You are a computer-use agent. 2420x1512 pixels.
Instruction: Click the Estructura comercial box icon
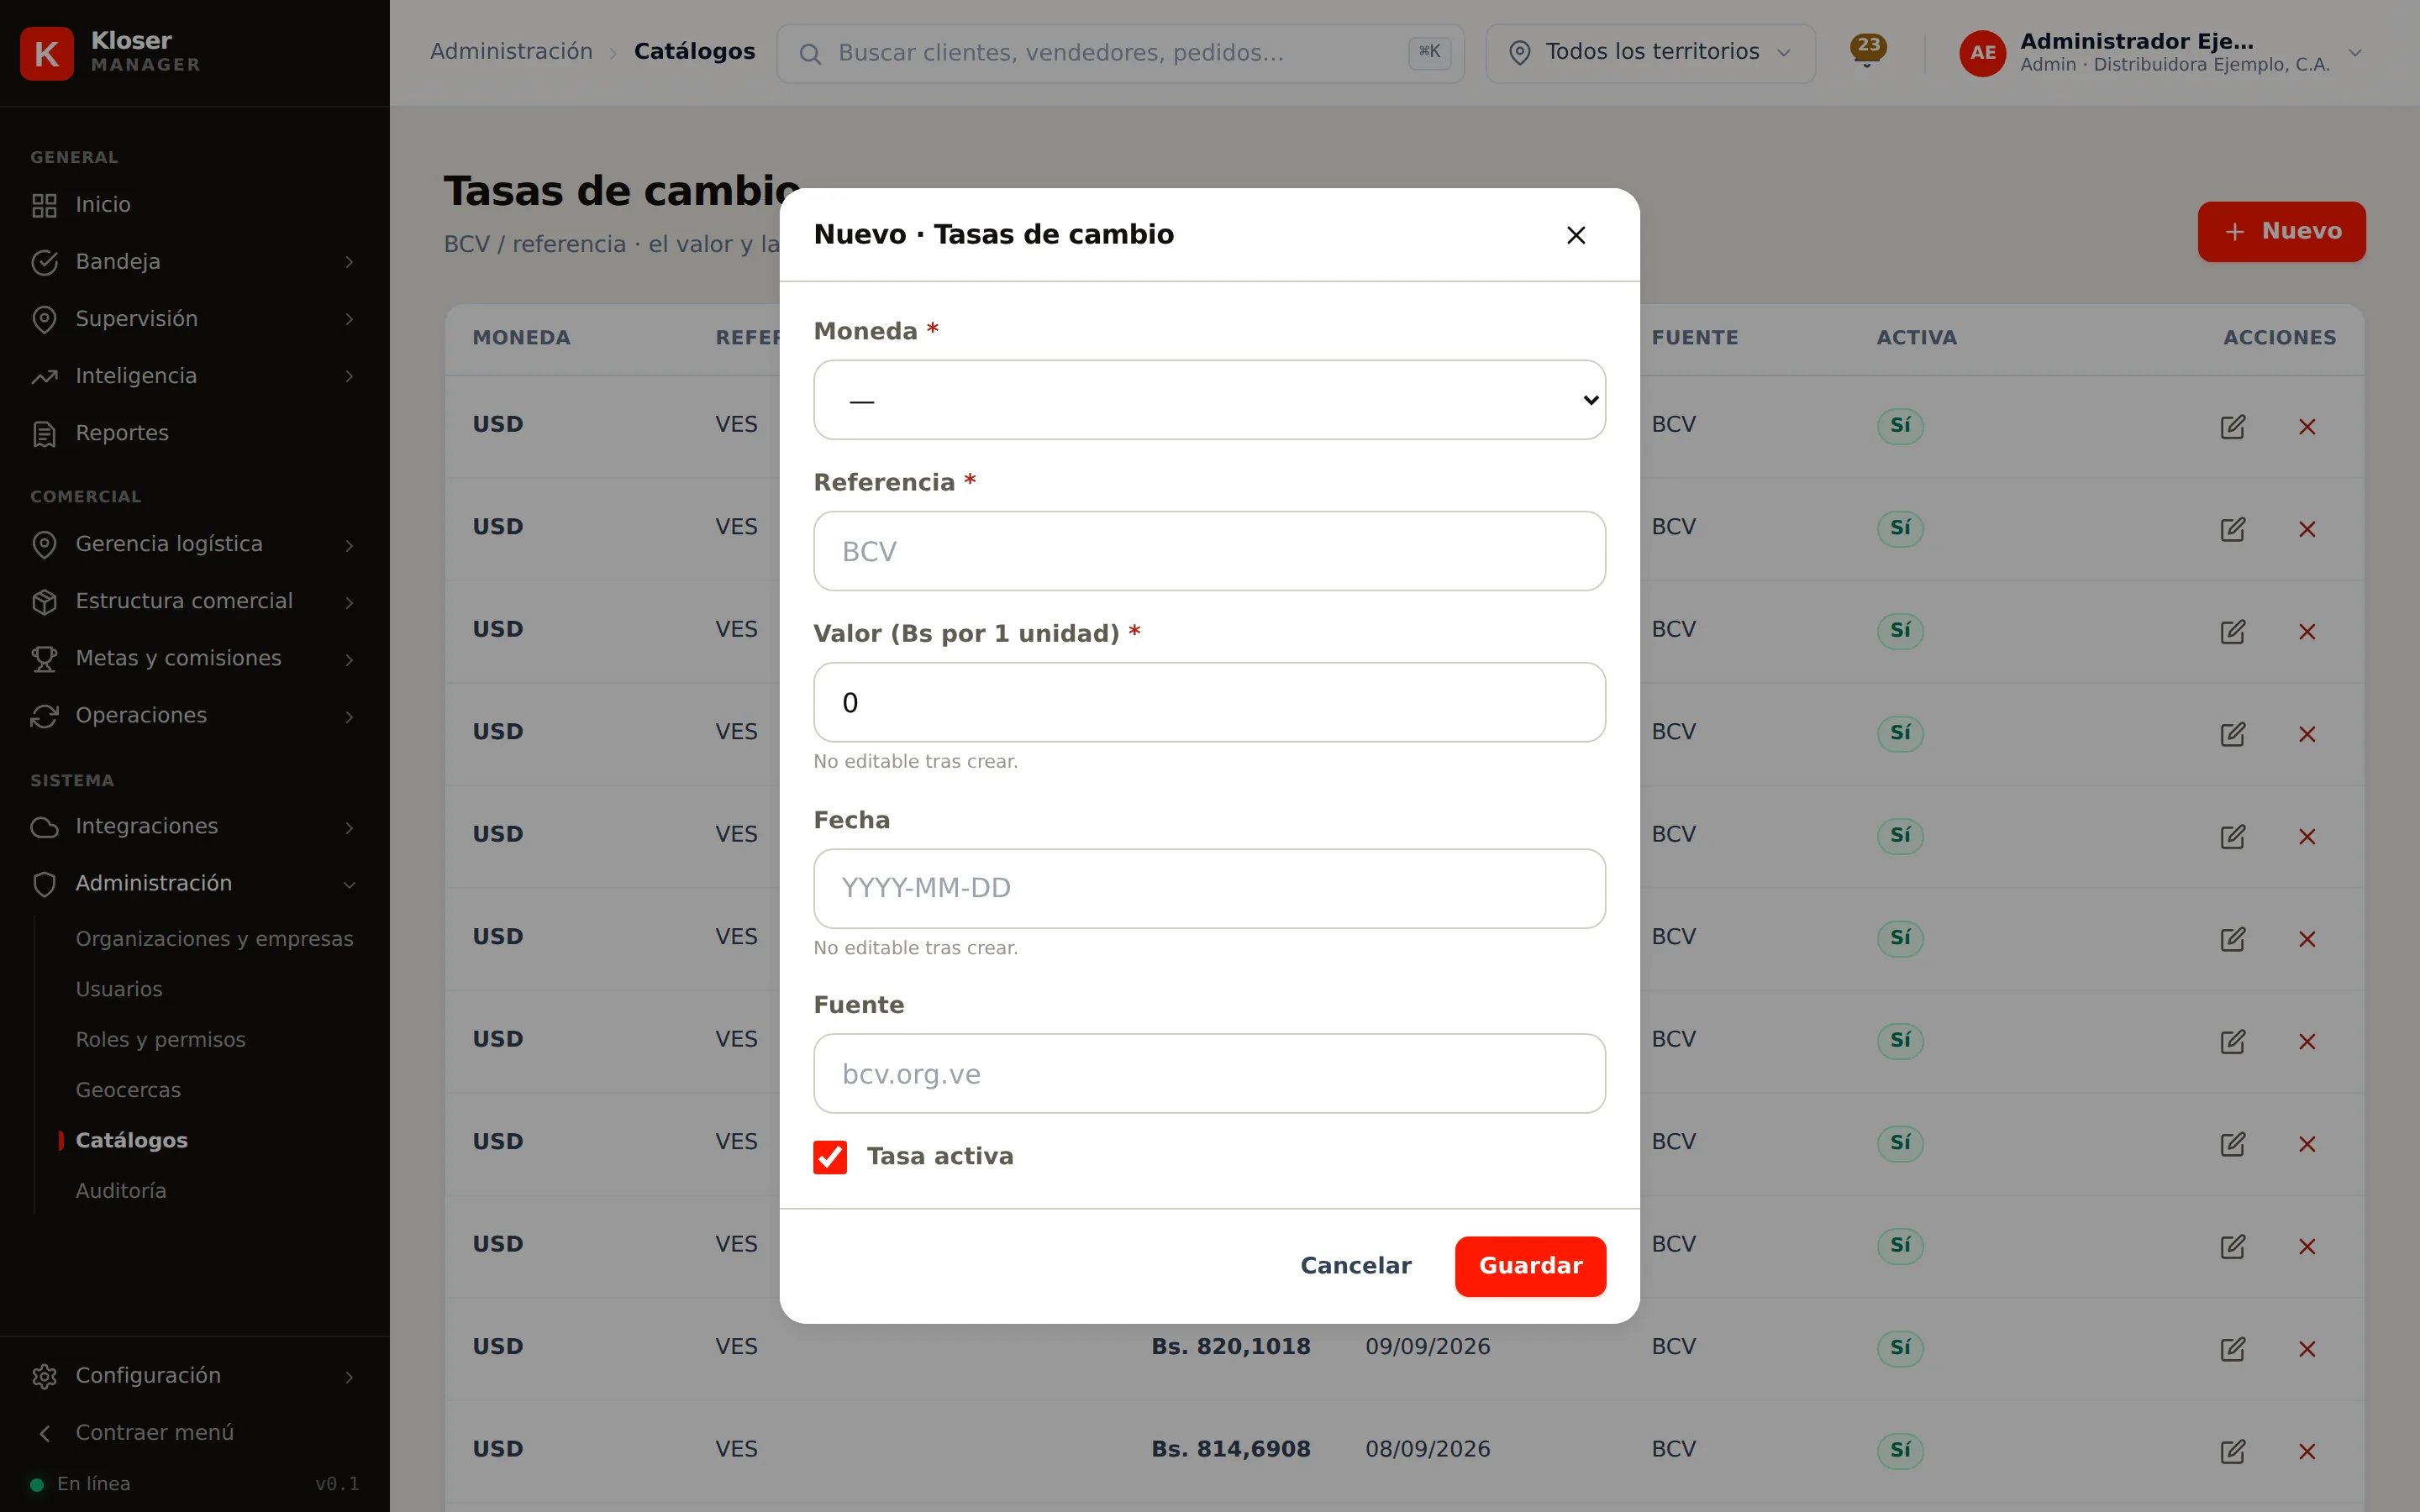[44, 602]
